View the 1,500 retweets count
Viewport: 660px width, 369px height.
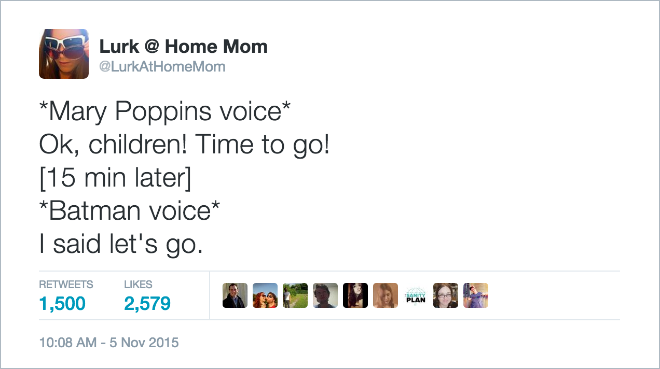click(62, 303)
